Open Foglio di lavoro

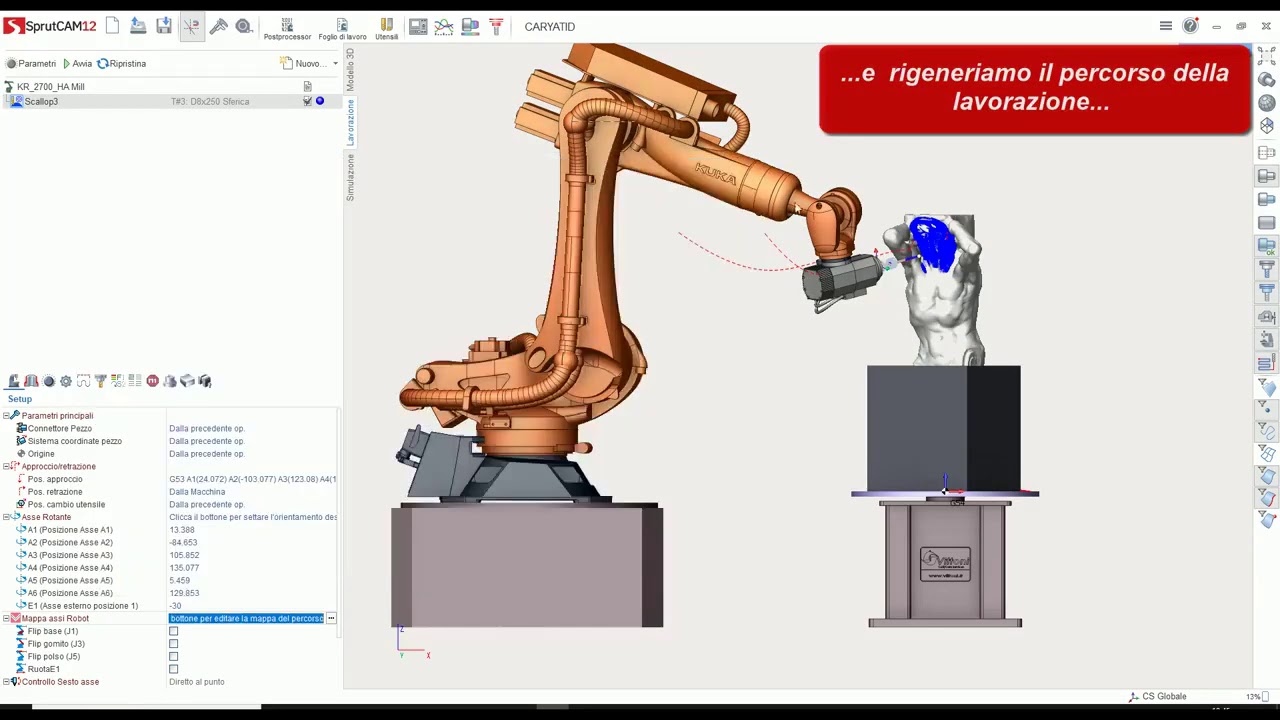342,29
